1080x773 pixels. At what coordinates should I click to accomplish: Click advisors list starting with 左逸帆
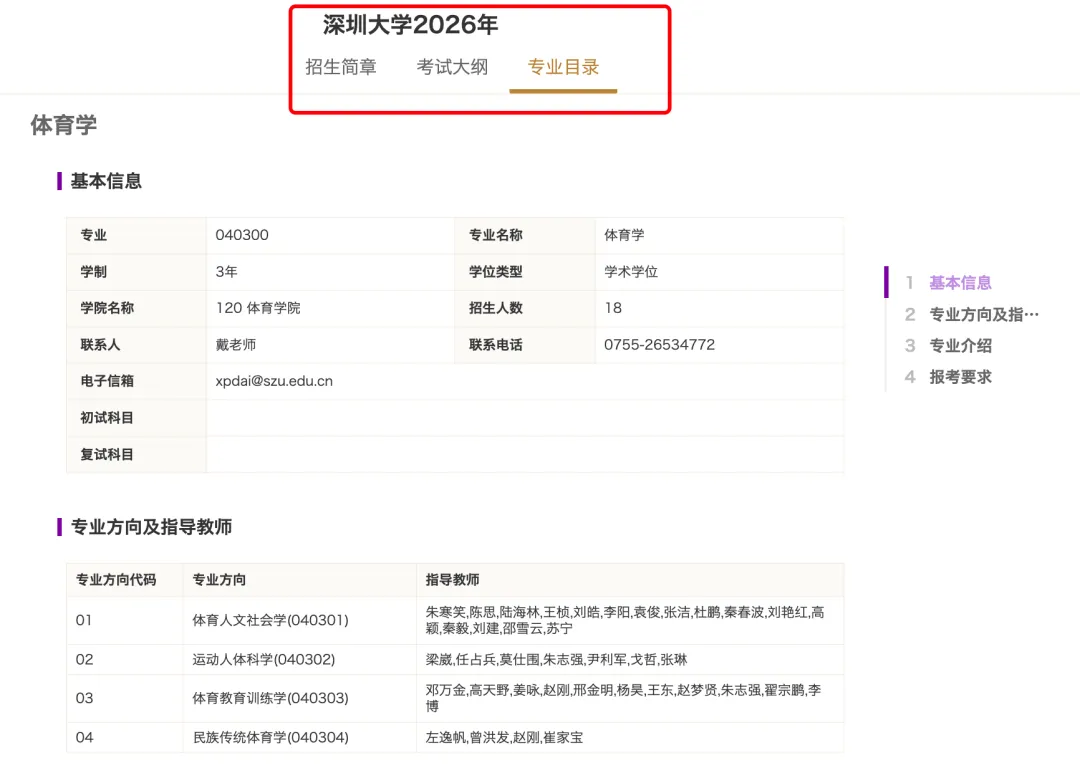tap(503, 737)
